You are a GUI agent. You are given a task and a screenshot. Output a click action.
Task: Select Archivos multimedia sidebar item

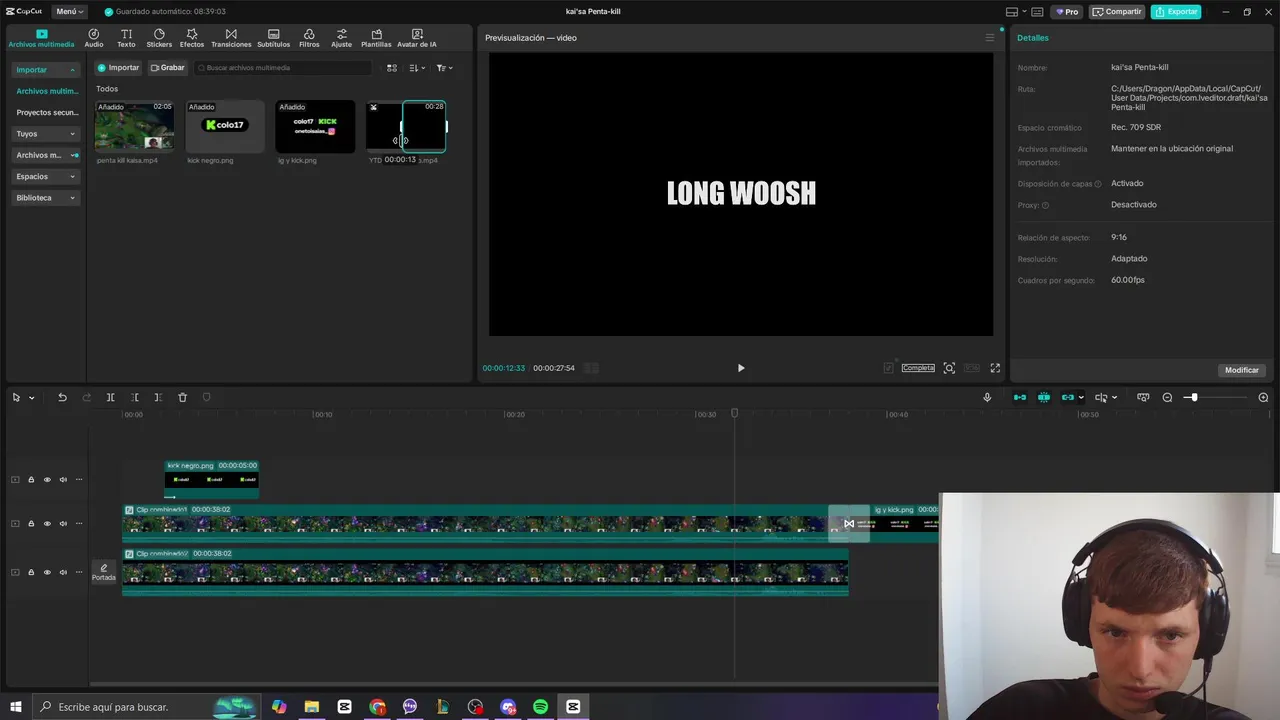tap(46, 91)
